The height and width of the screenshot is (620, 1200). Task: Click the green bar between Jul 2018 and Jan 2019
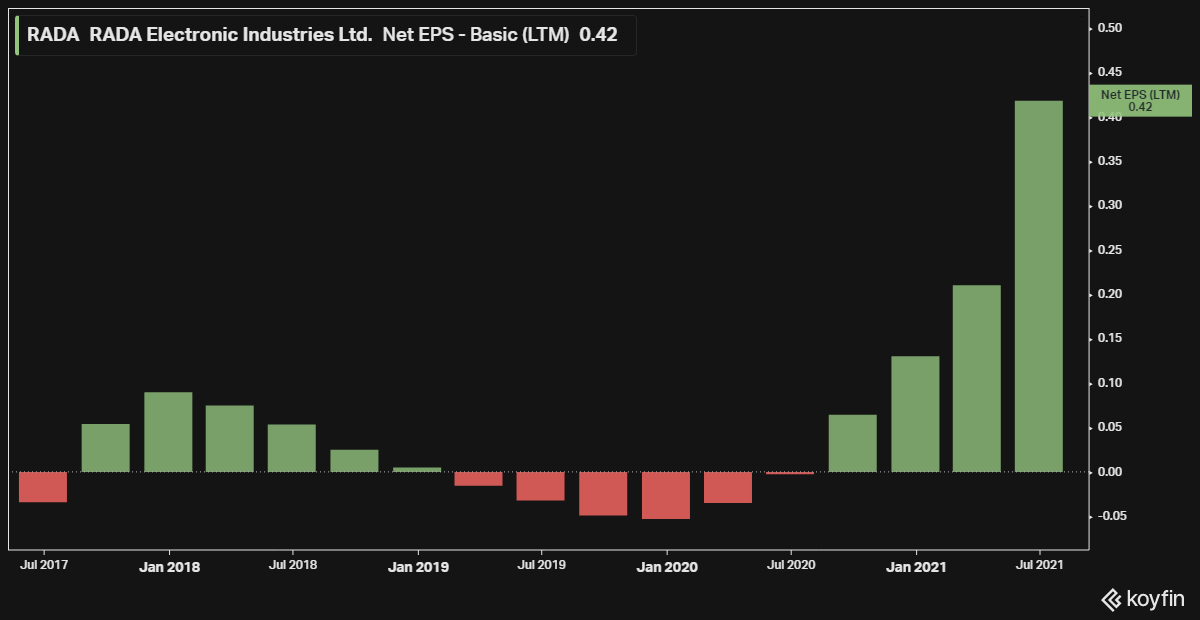coord(354,461)
